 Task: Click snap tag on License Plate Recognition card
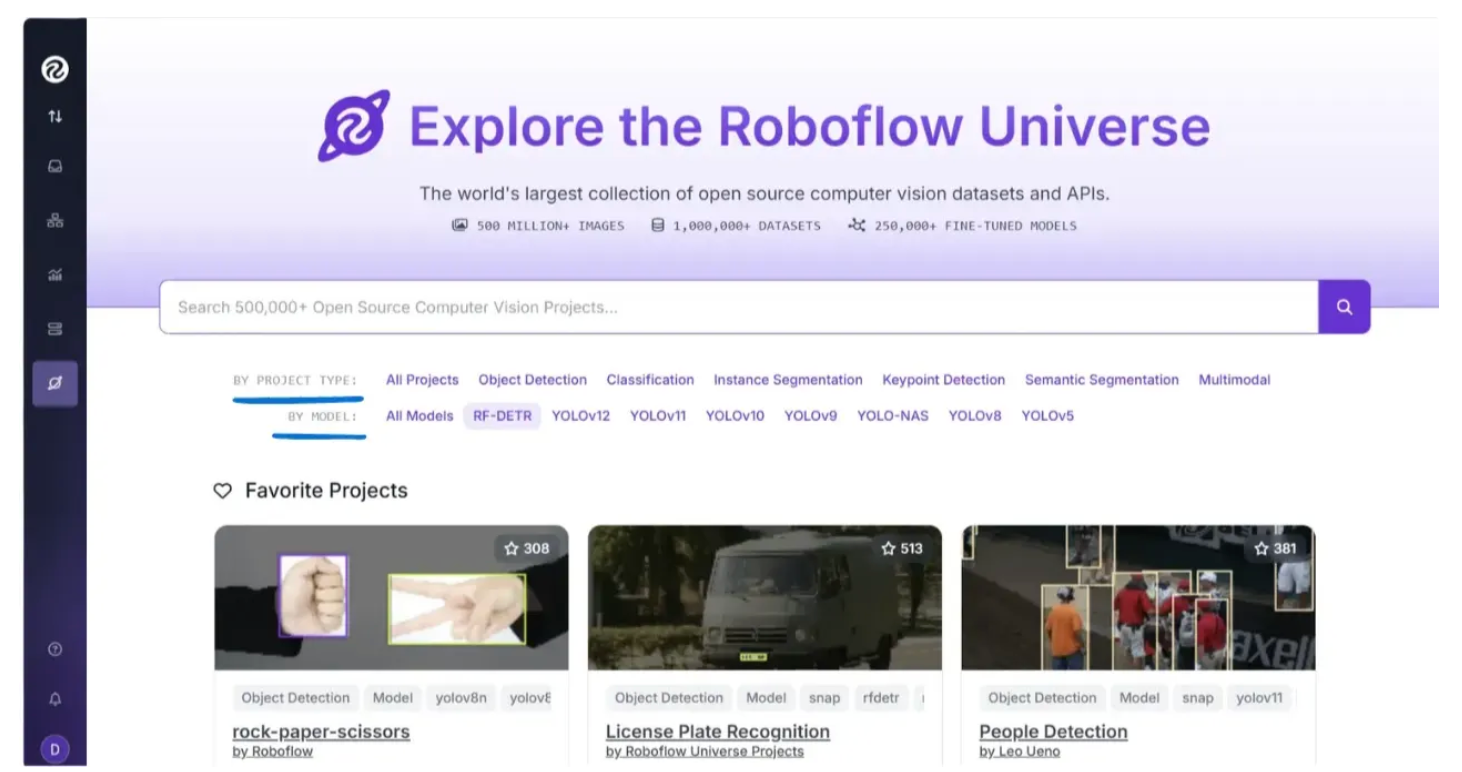(824, 698)
